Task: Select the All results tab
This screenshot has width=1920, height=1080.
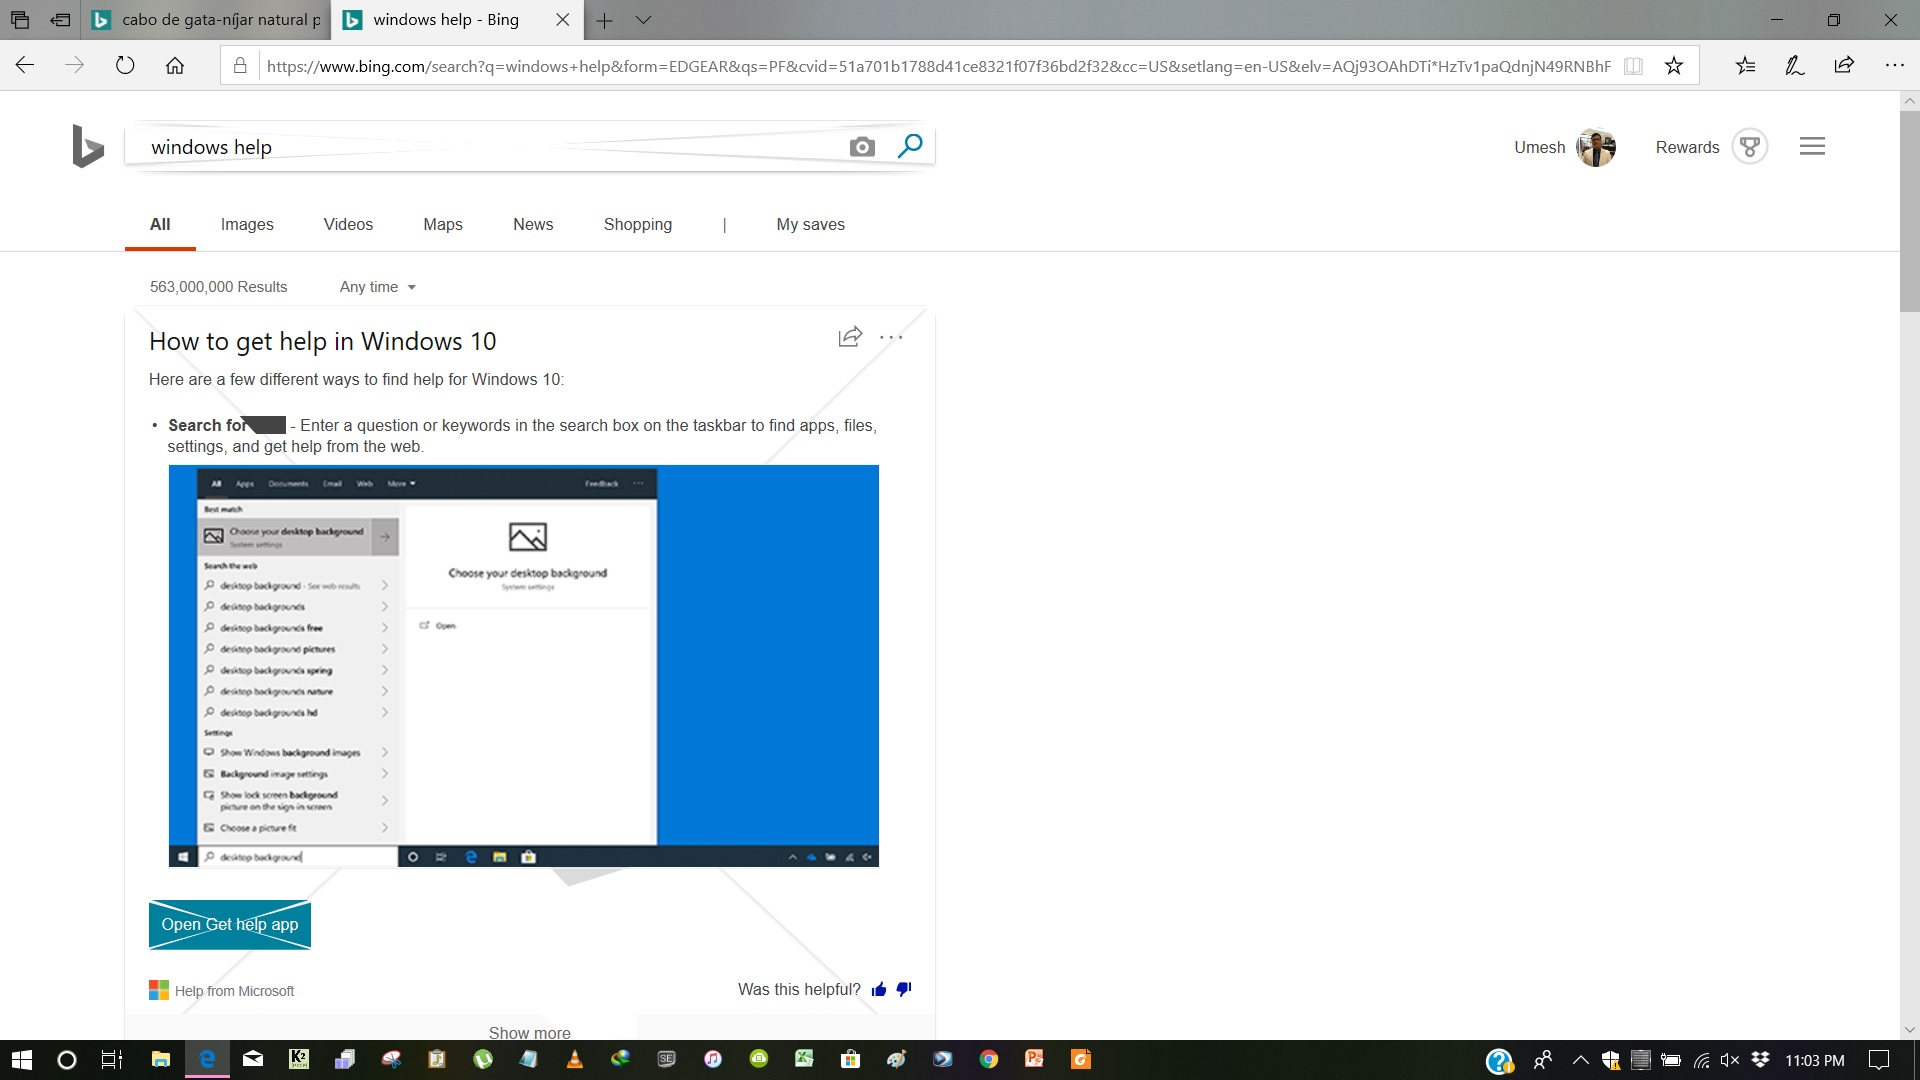Action: [160, 225]
